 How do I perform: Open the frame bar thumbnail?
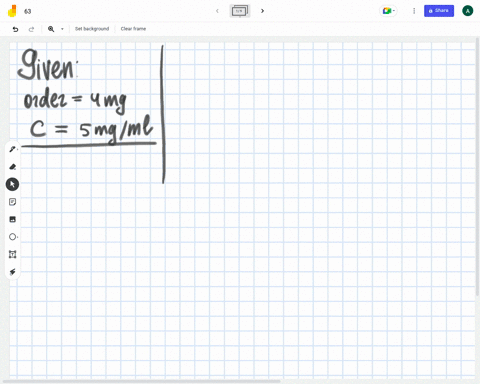tap(240, 11)
